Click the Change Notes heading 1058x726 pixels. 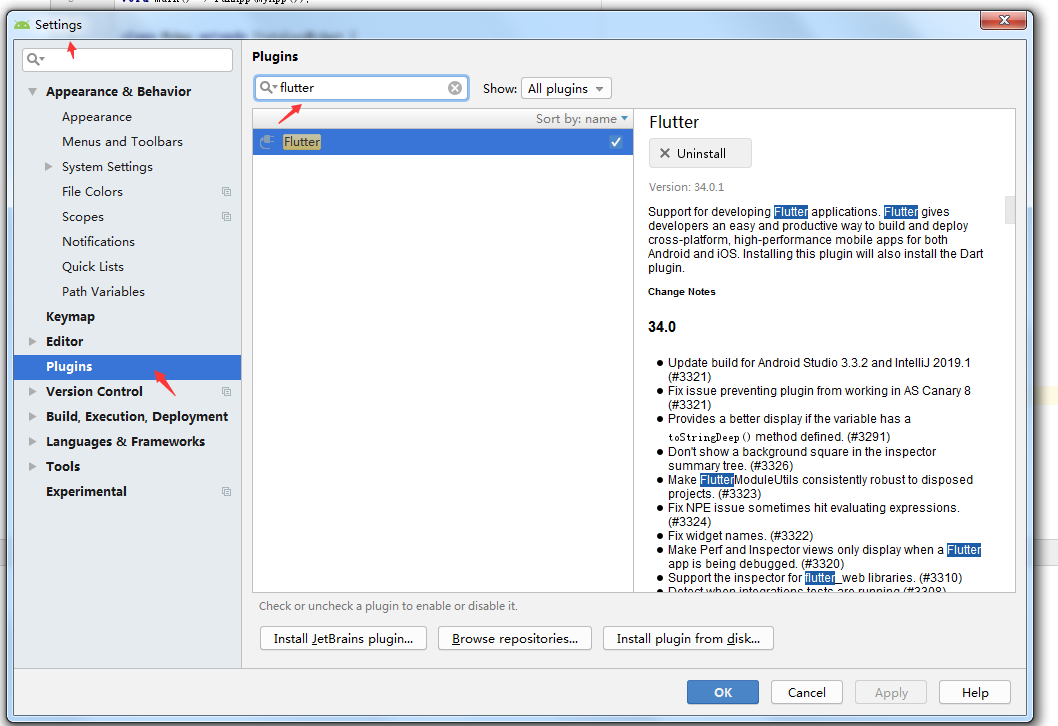pos(681,291)
